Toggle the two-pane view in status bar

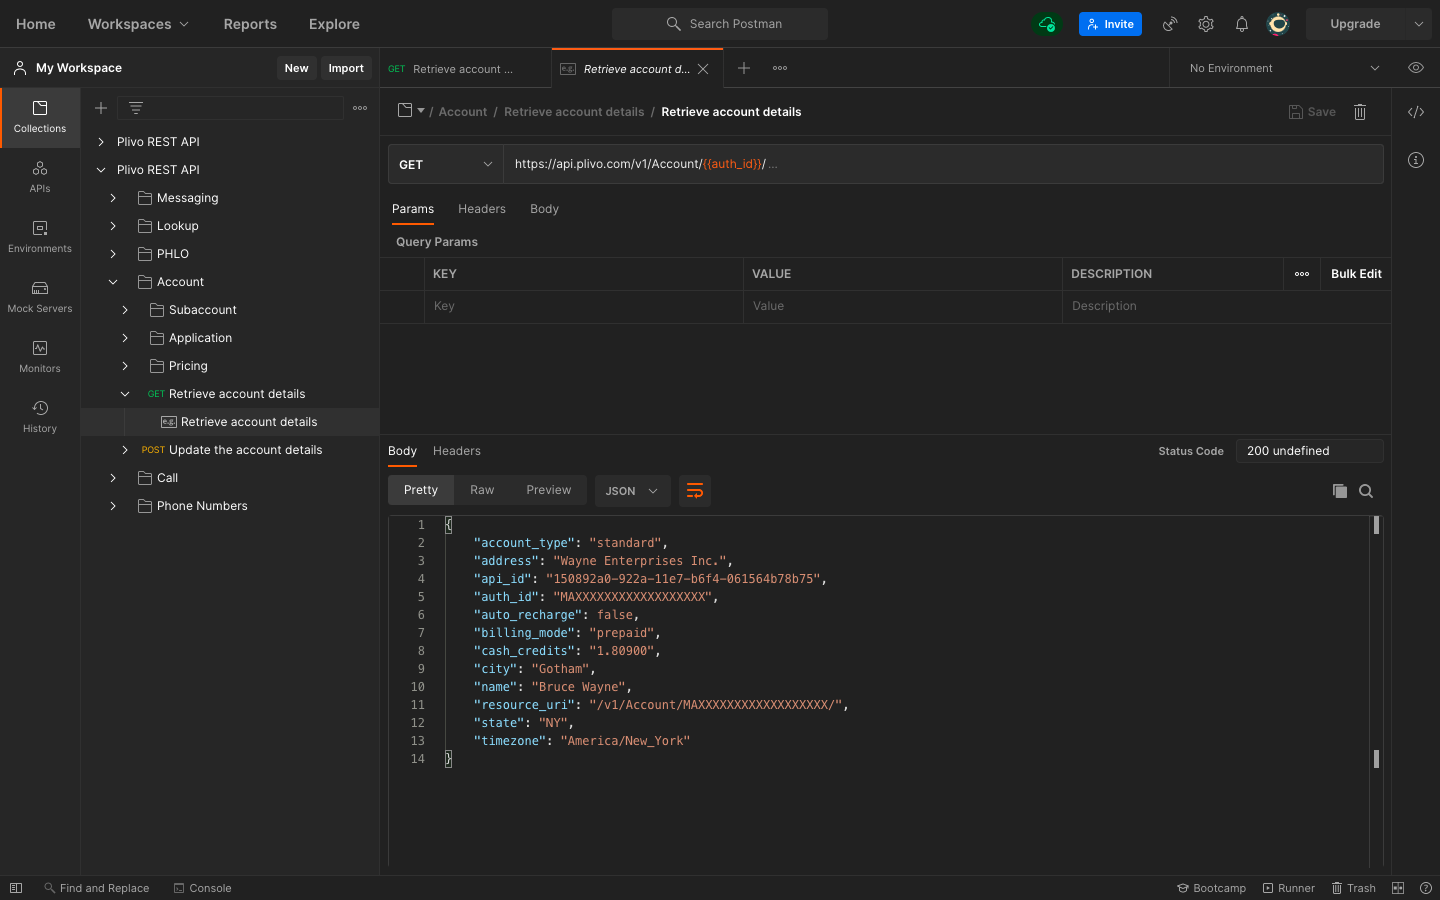[1398, 888]
